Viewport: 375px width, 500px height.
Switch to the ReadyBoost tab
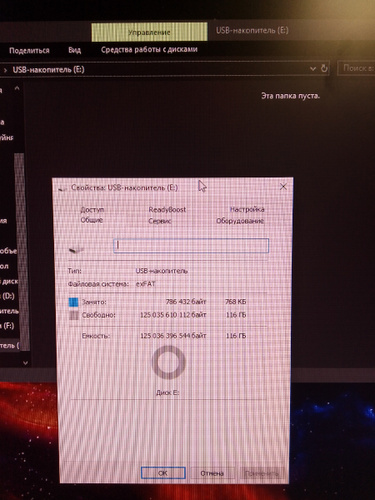coord(167,210)
